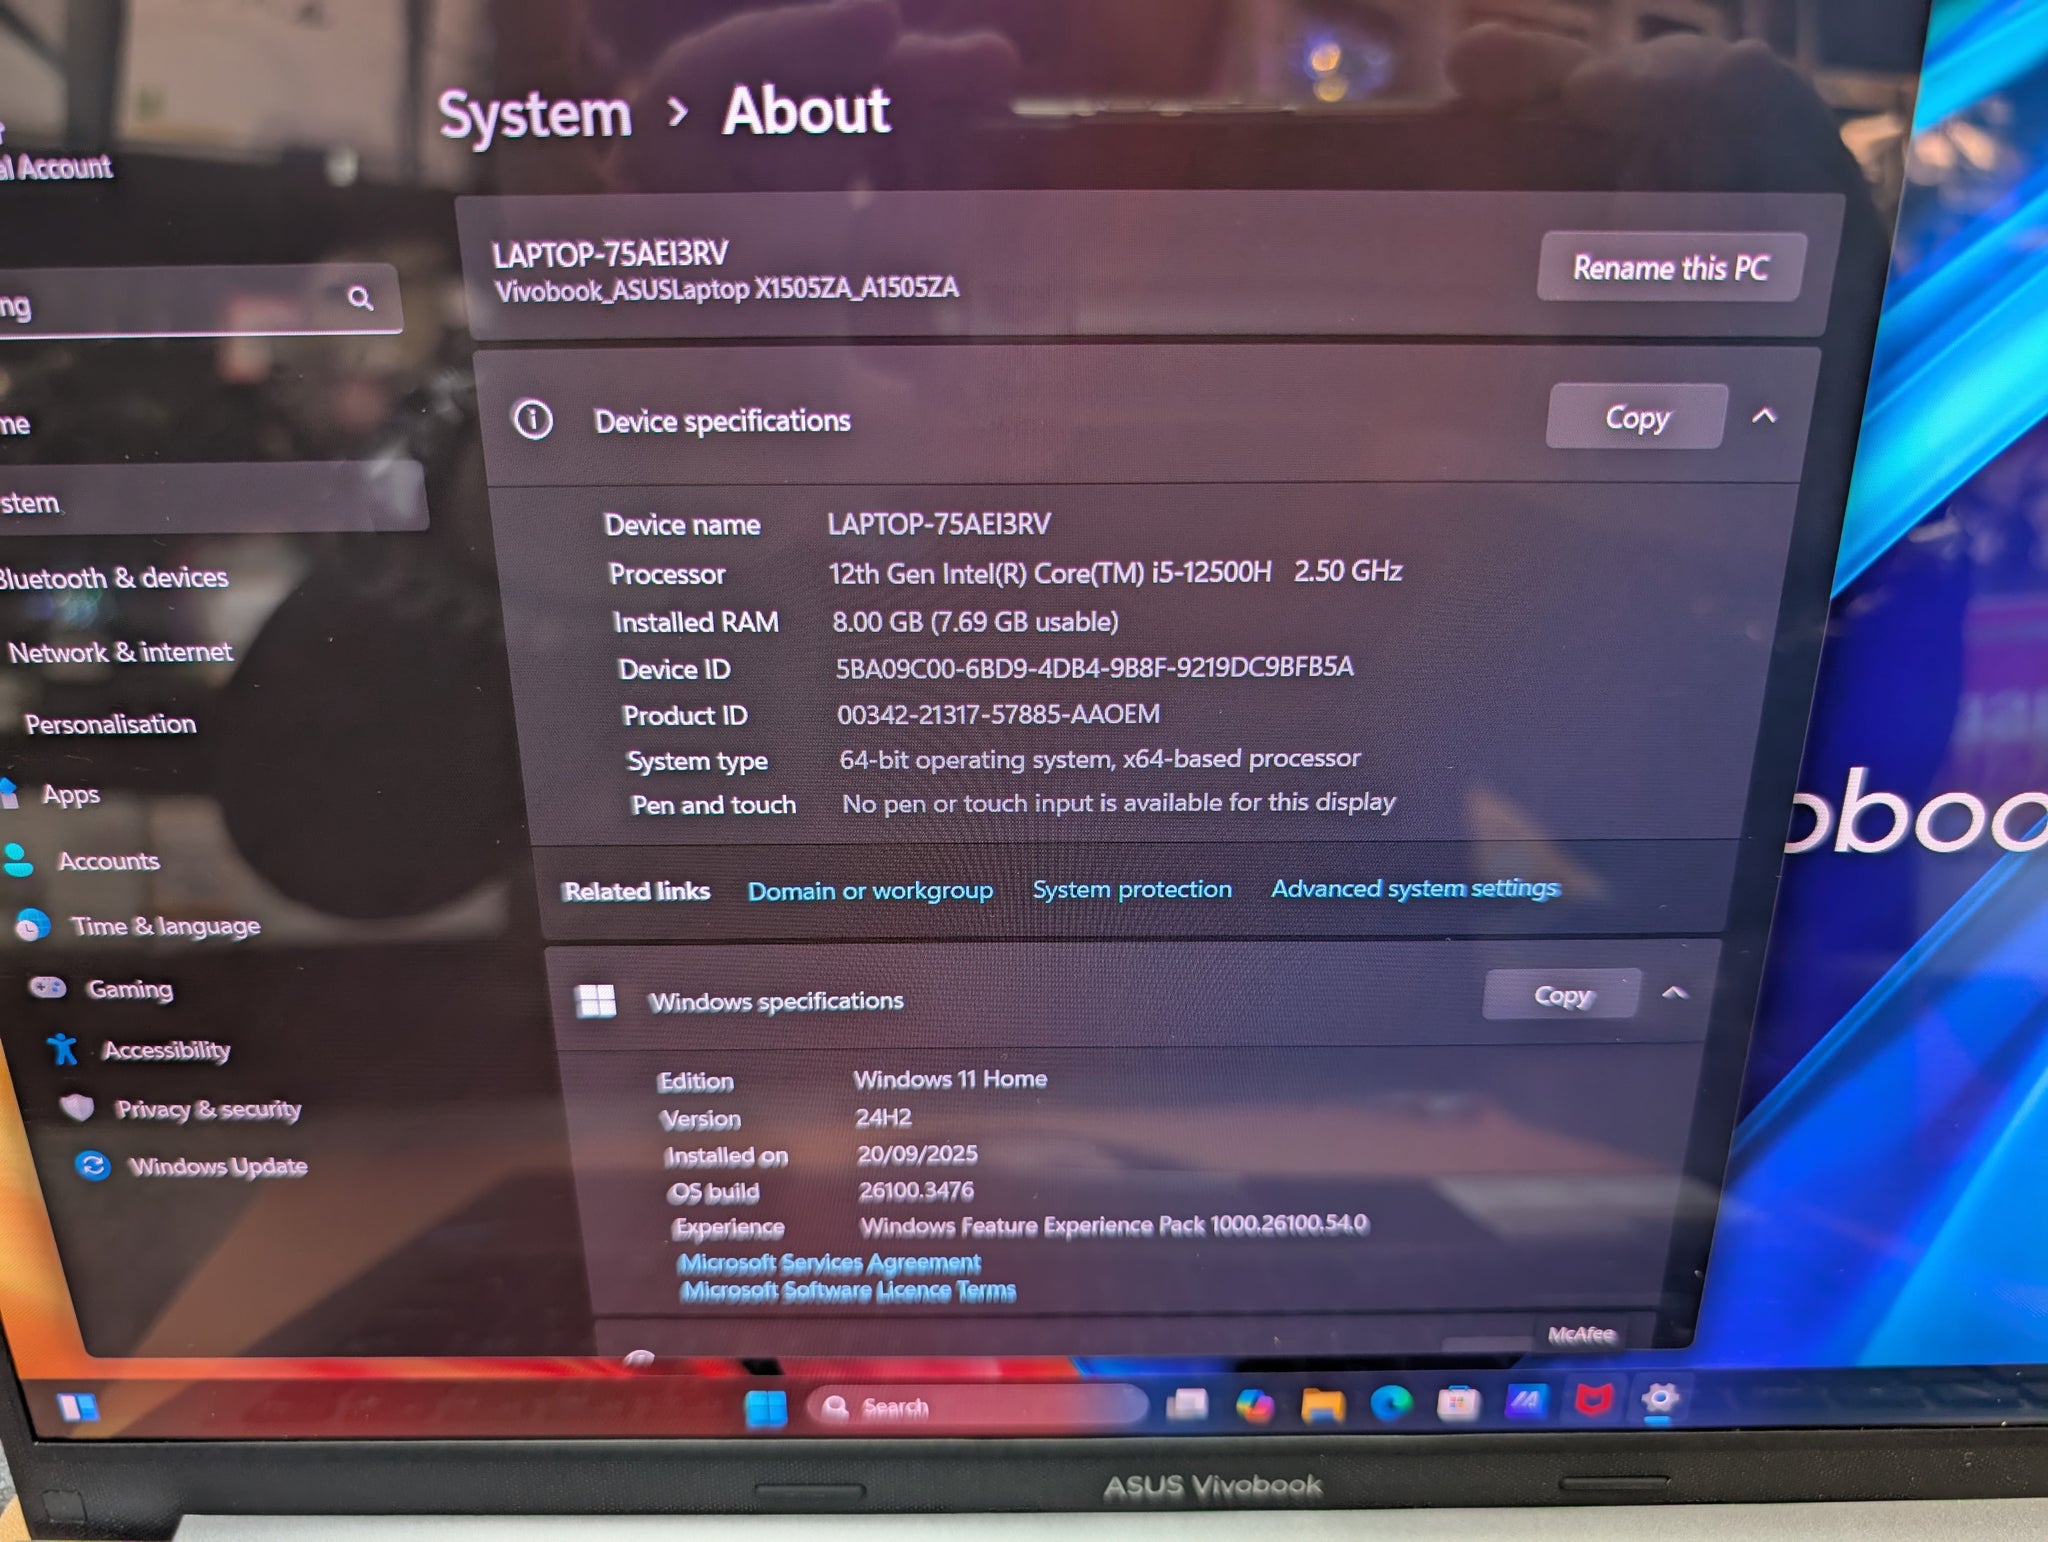Viewport: 2048px width, 1542px height.
Task: Open Personalisation settings
Action: [110, 724]
